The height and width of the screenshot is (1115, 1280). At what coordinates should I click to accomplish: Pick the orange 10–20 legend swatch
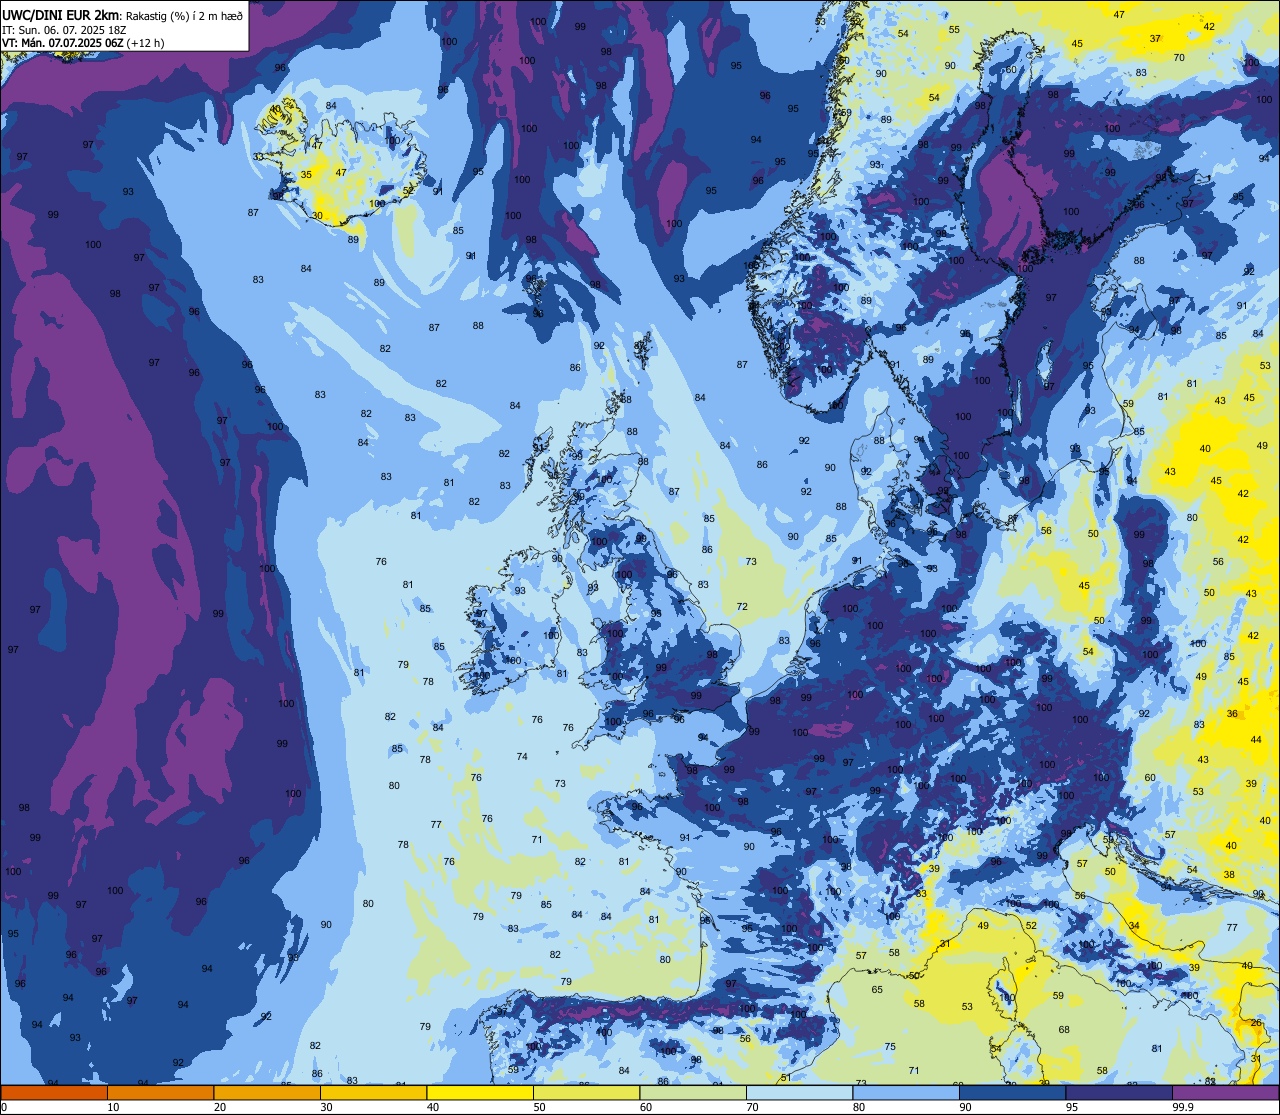(160, 1092)
